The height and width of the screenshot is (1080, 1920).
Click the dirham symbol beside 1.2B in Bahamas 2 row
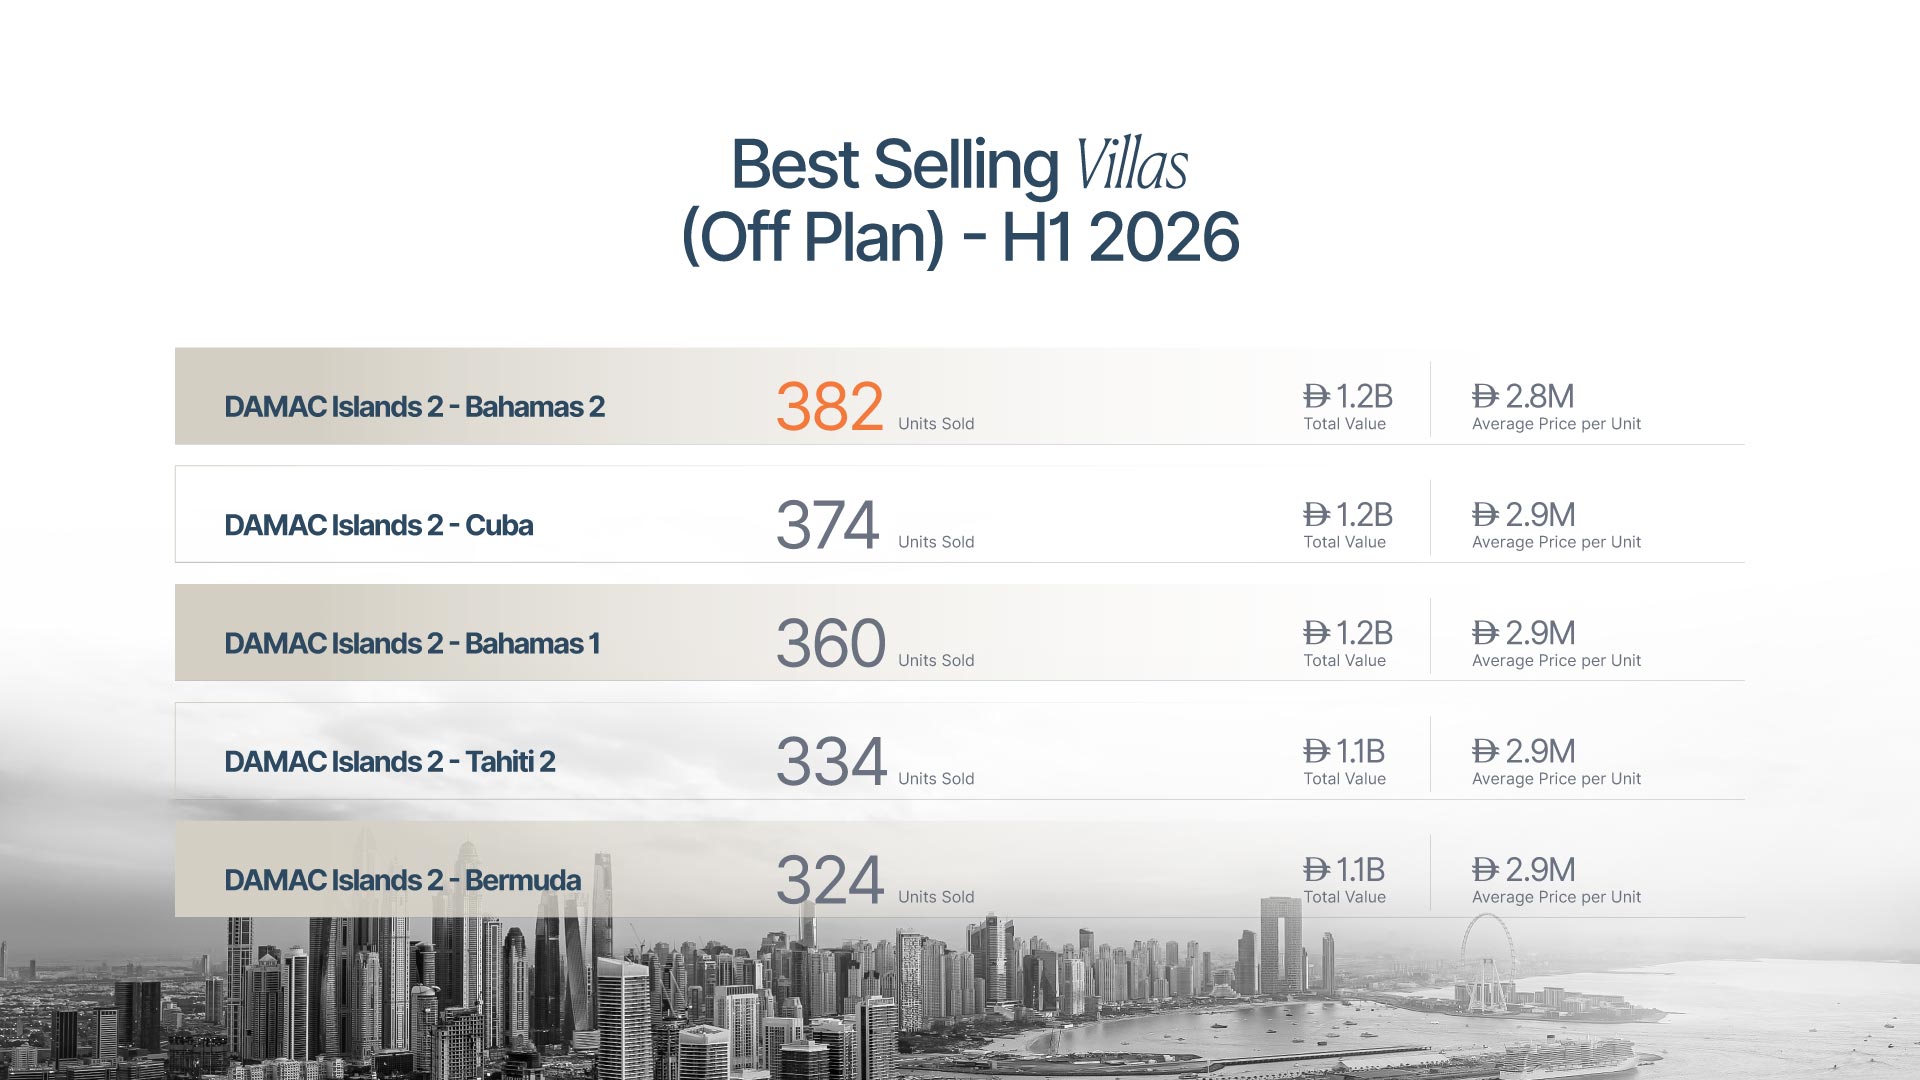point(1316,397)
